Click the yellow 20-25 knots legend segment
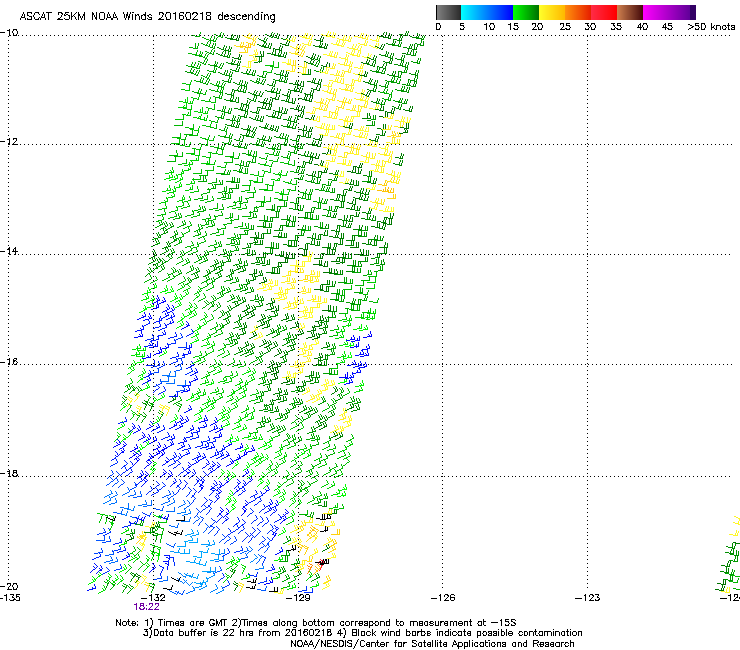The image size is (740, 650). click(x=552, y=12)
